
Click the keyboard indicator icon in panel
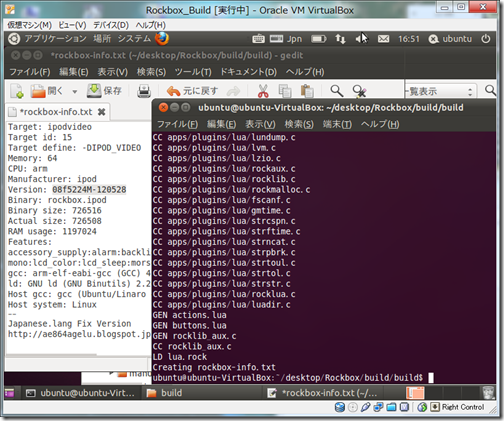(x=258, y=39)
